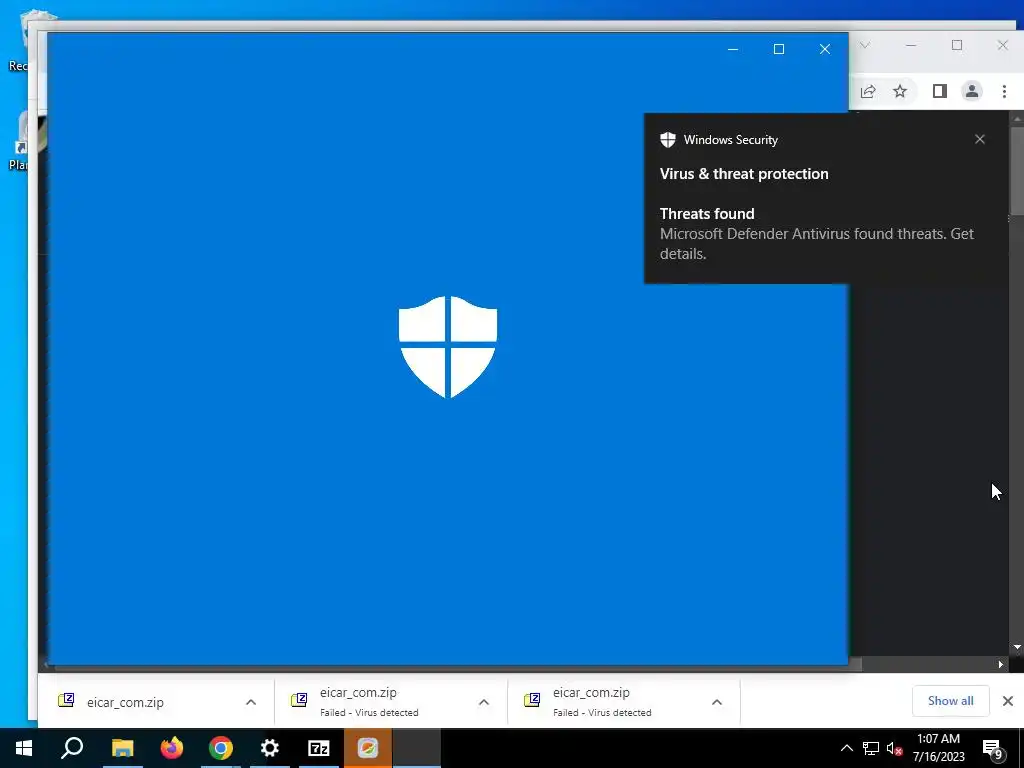Toggle Chrome's side panel icon

pyautogui.click(x=940, y=91)
